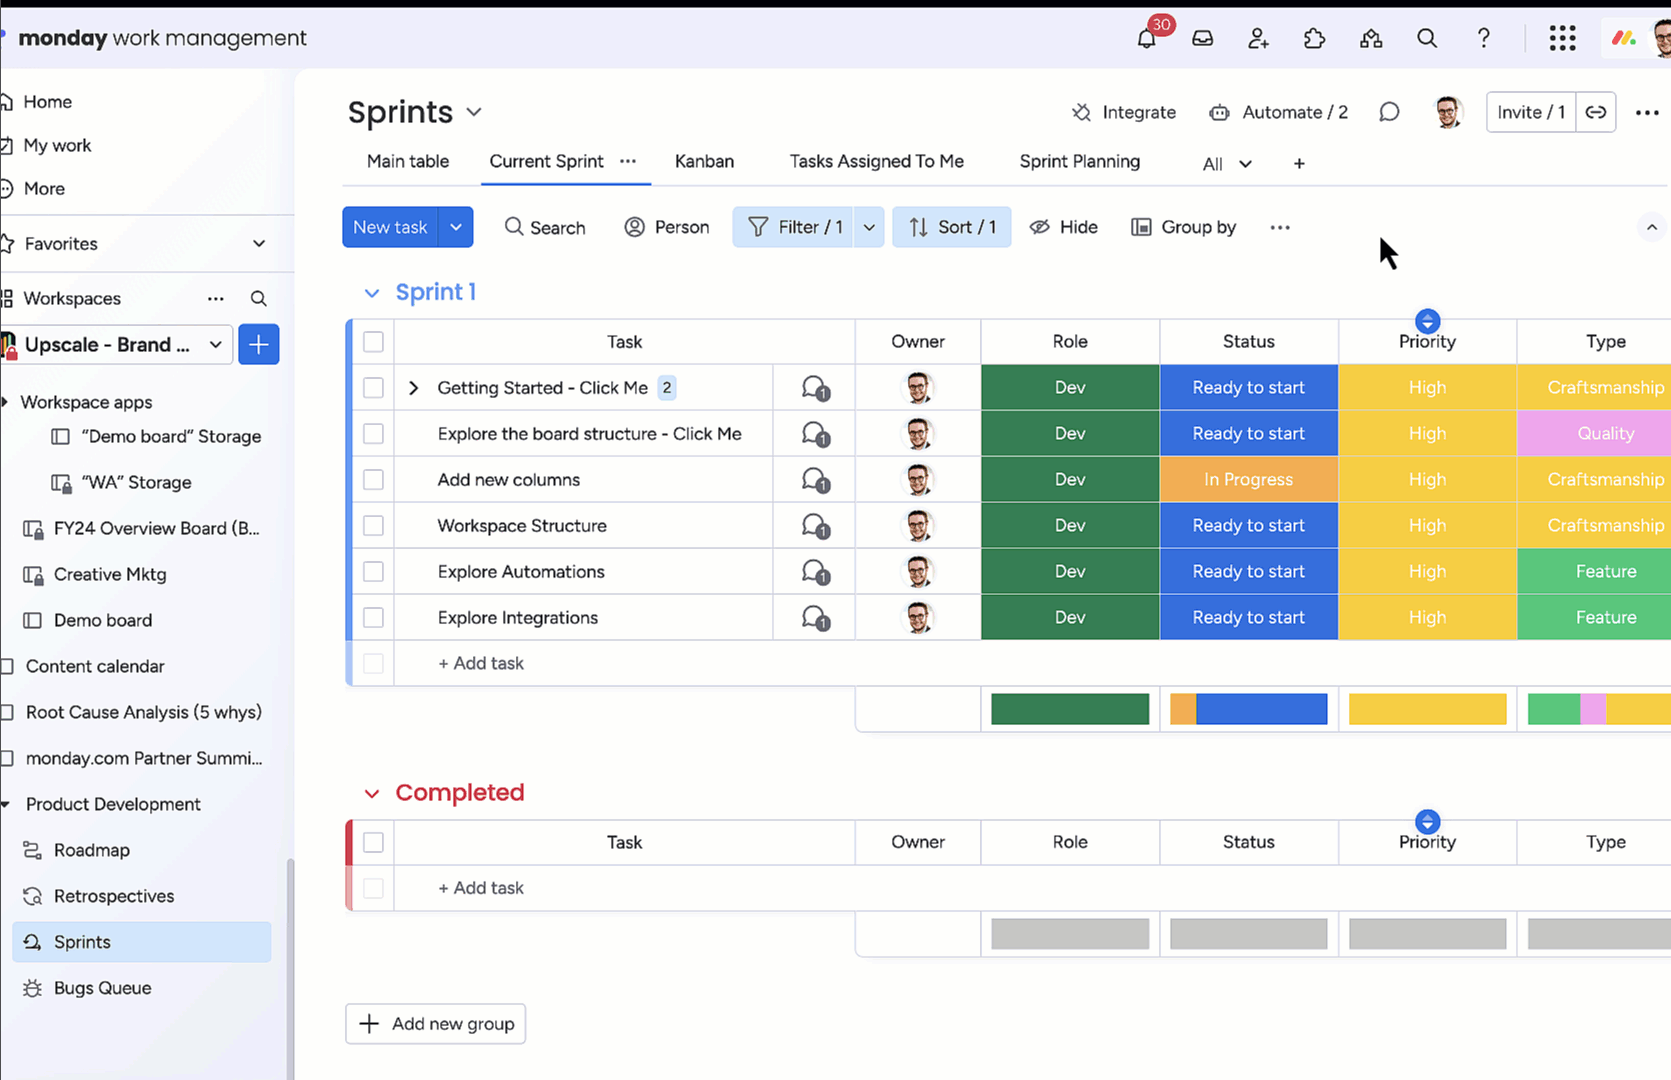Open the All views dropdown
This screenshot has width=1671, height=1080.
[1227, 164]
